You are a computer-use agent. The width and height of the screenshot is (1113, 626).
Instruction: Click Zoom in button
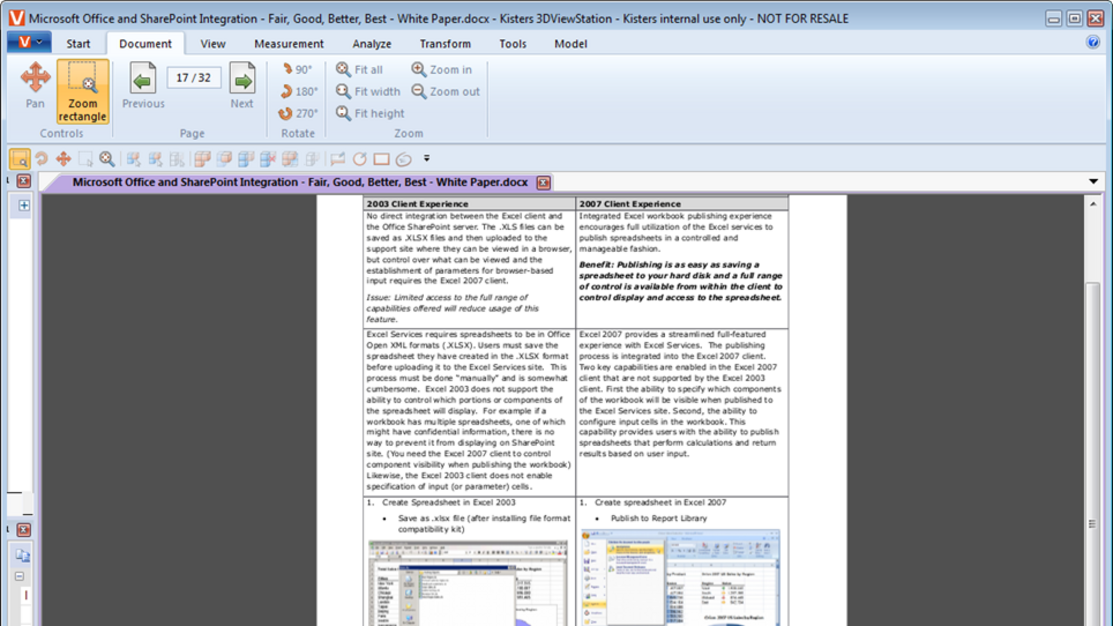442,70
